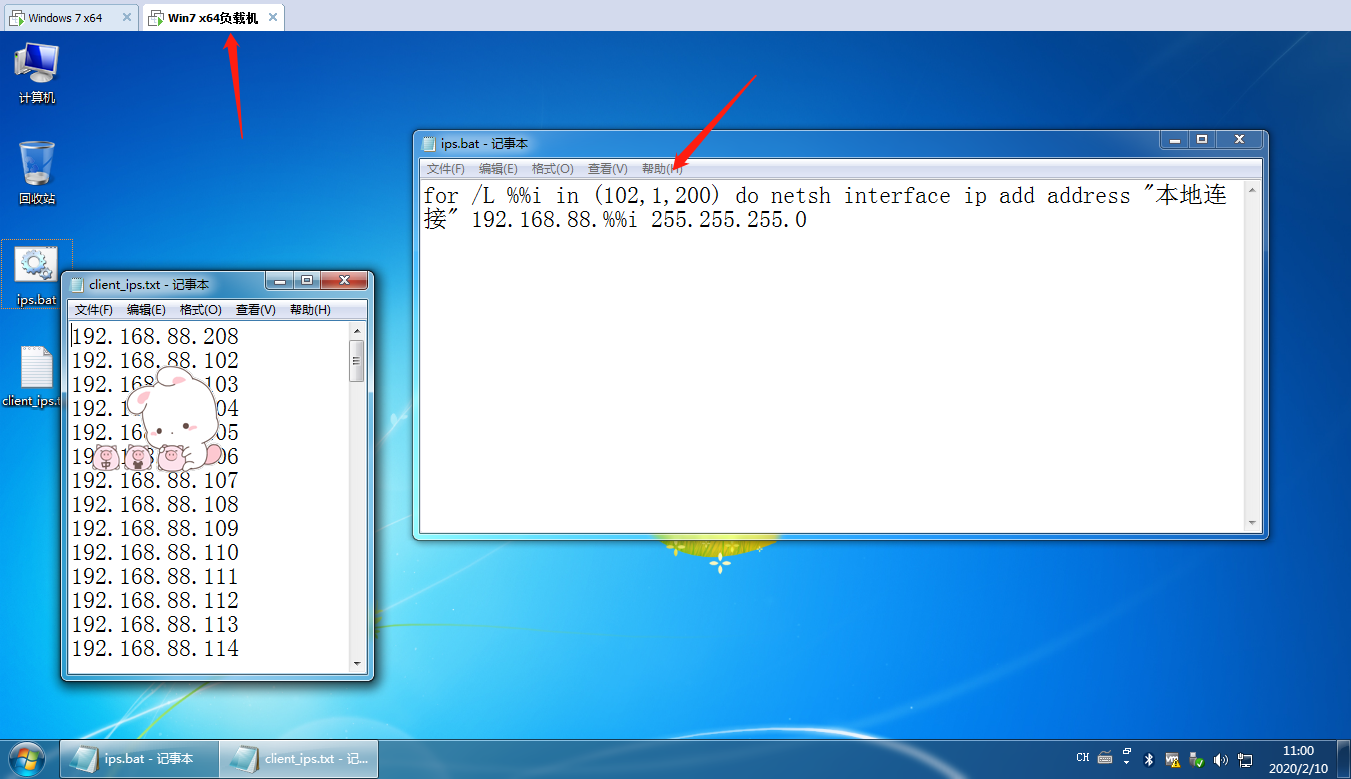Open 文件(F) menu in client_ips.txt Notepad
Screen dimensions: 1351x779
(x=94, y=310)
